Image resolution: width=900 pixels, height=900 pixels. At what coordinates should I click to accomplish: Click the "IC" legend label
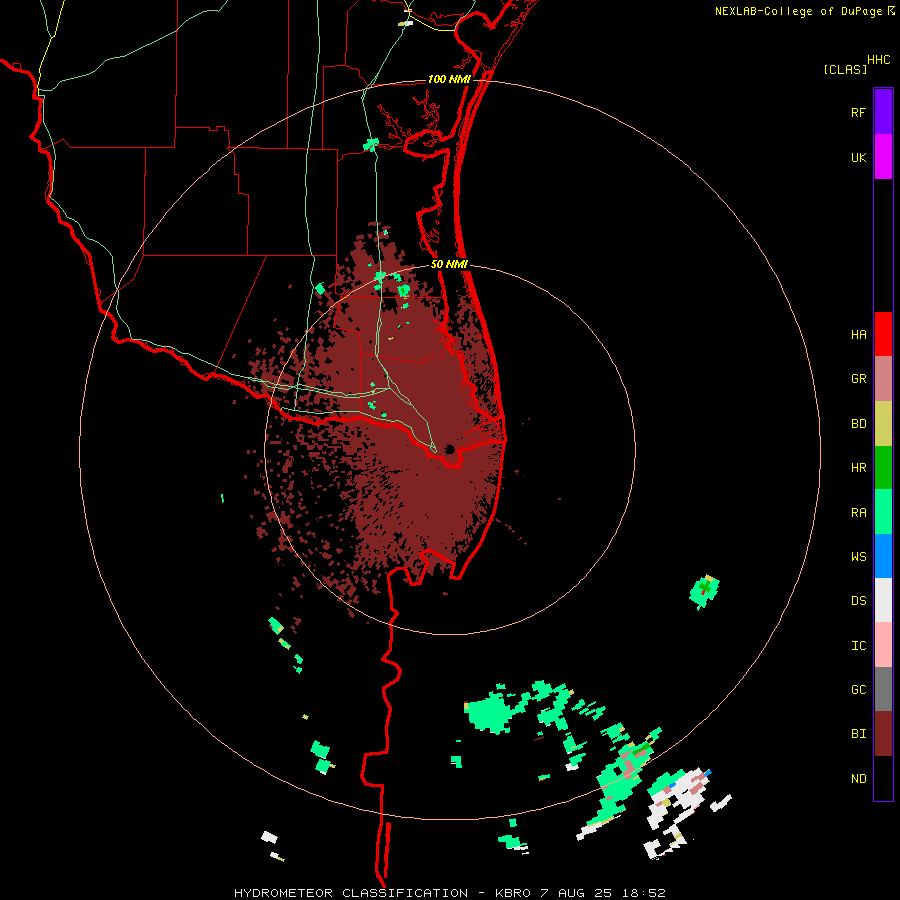click(x=858, y=646)
